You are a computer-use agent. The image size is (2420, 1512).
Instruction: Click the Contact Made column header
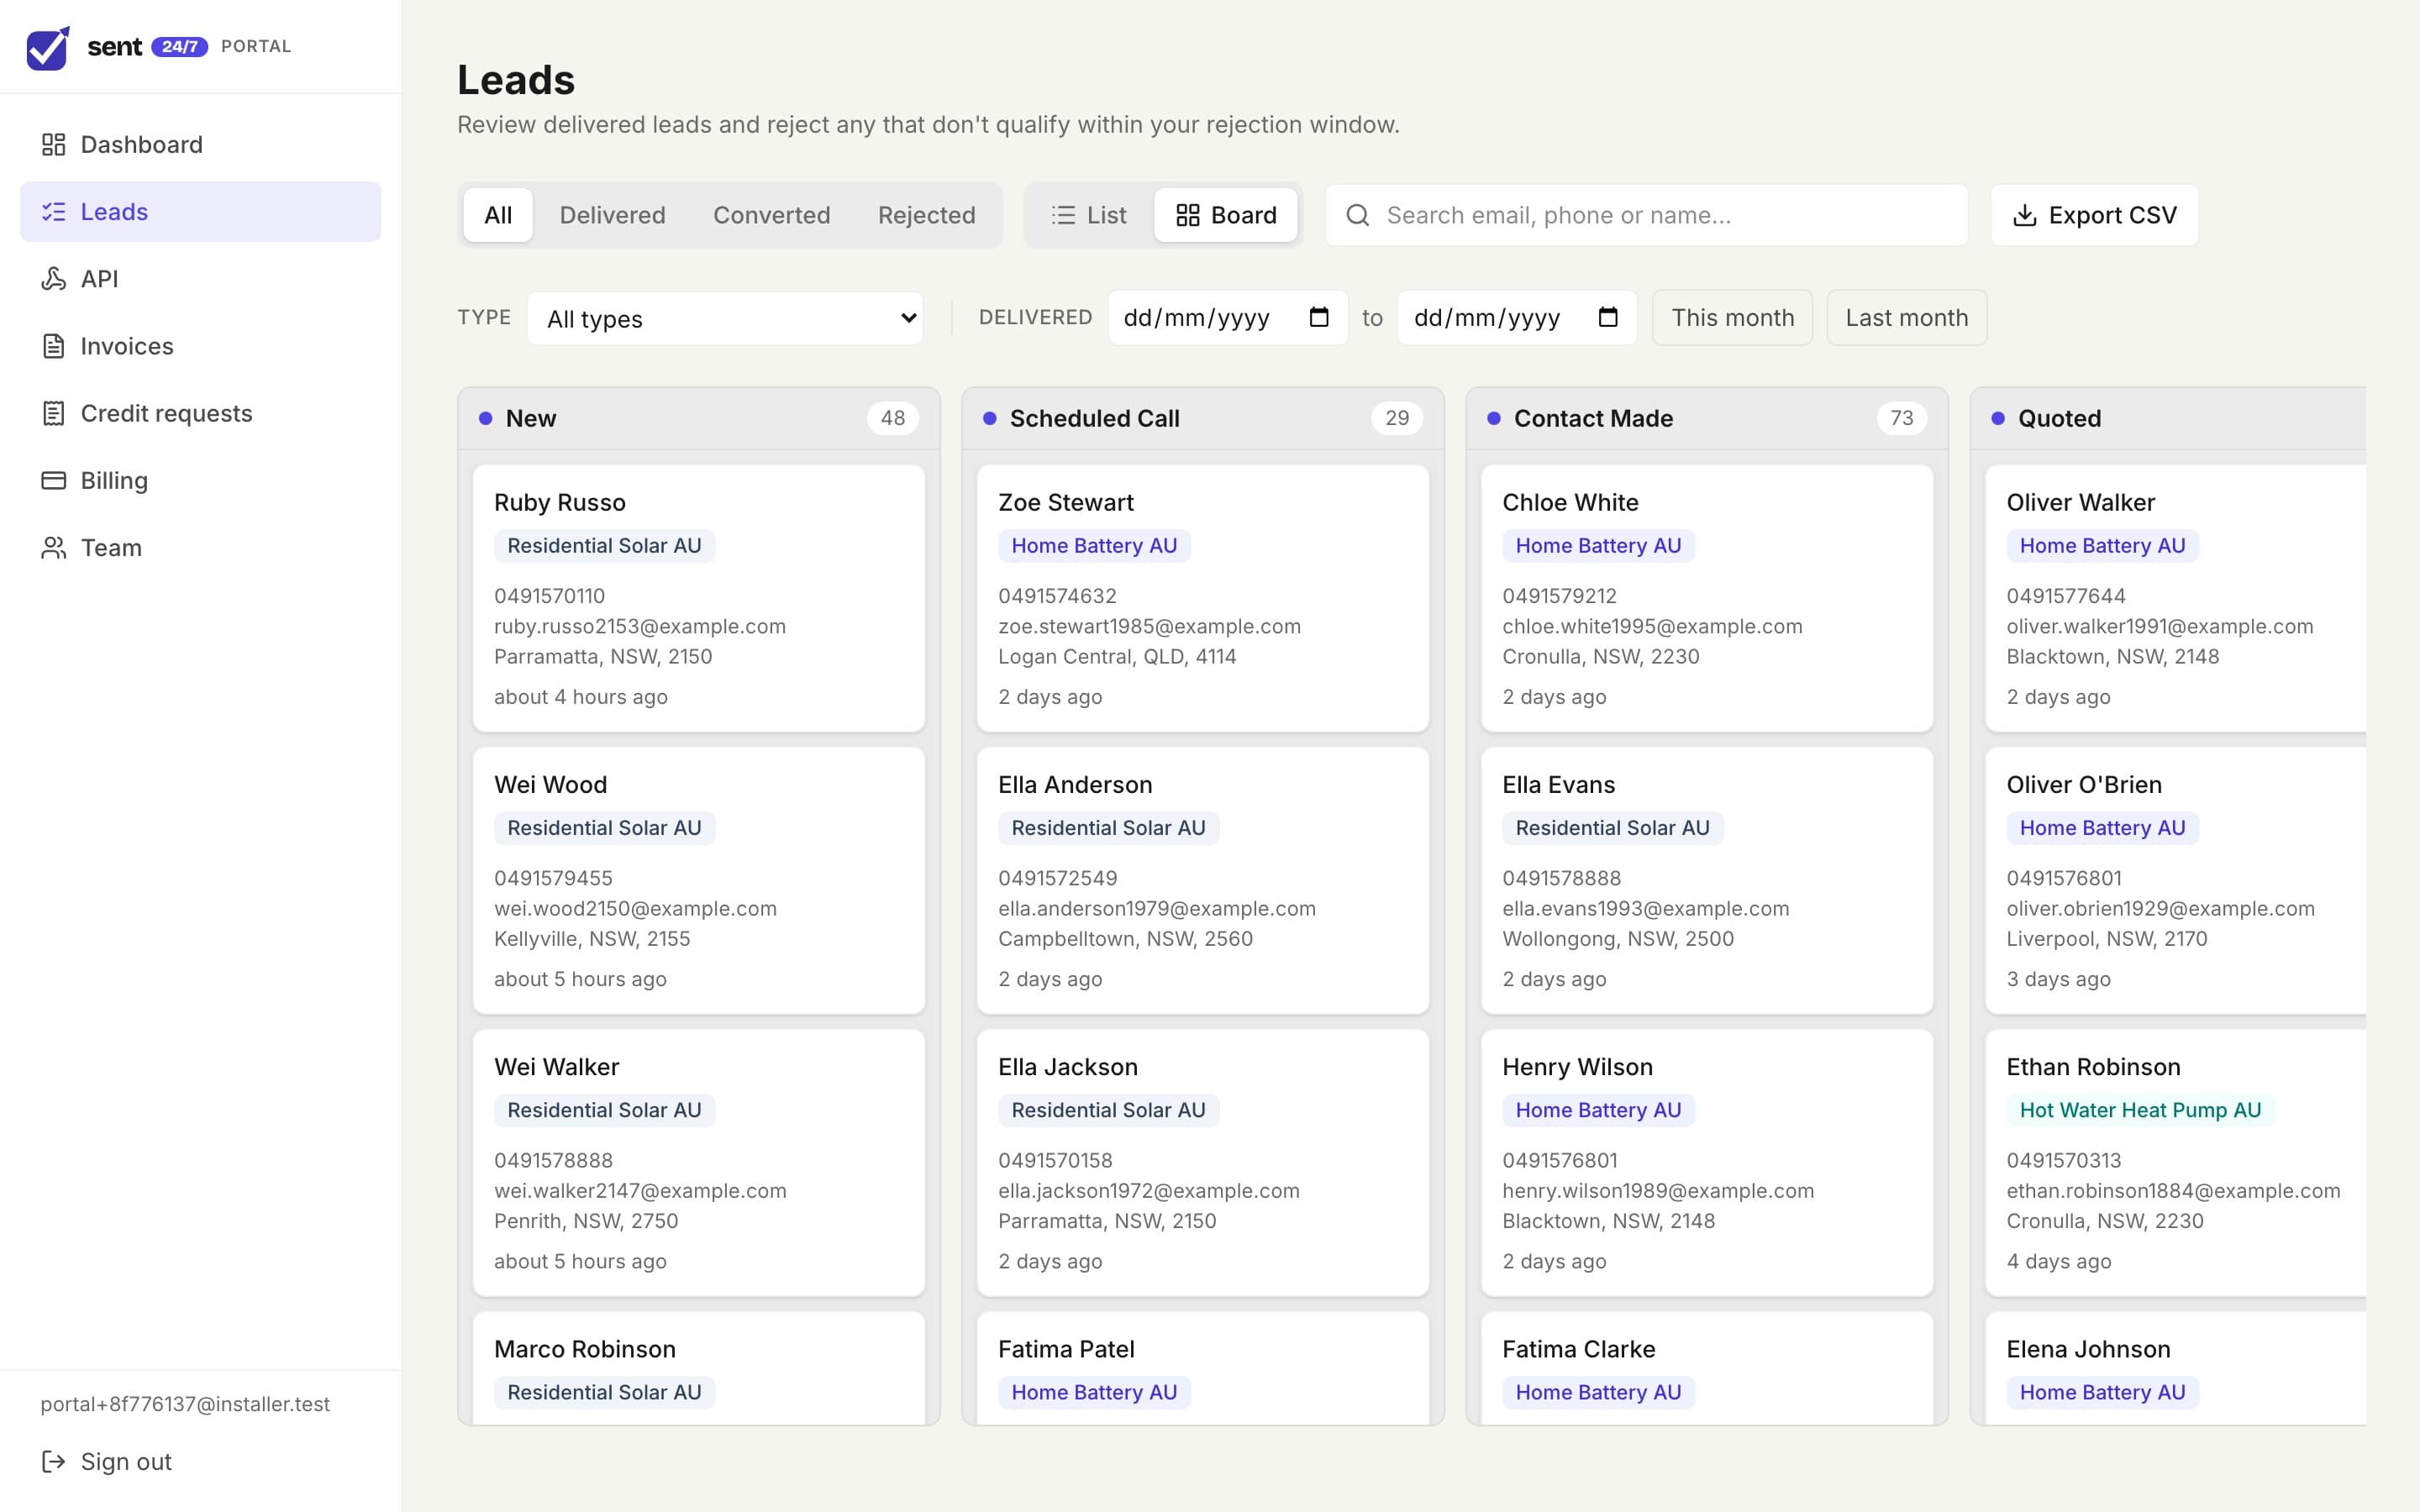pos(1706,418)
